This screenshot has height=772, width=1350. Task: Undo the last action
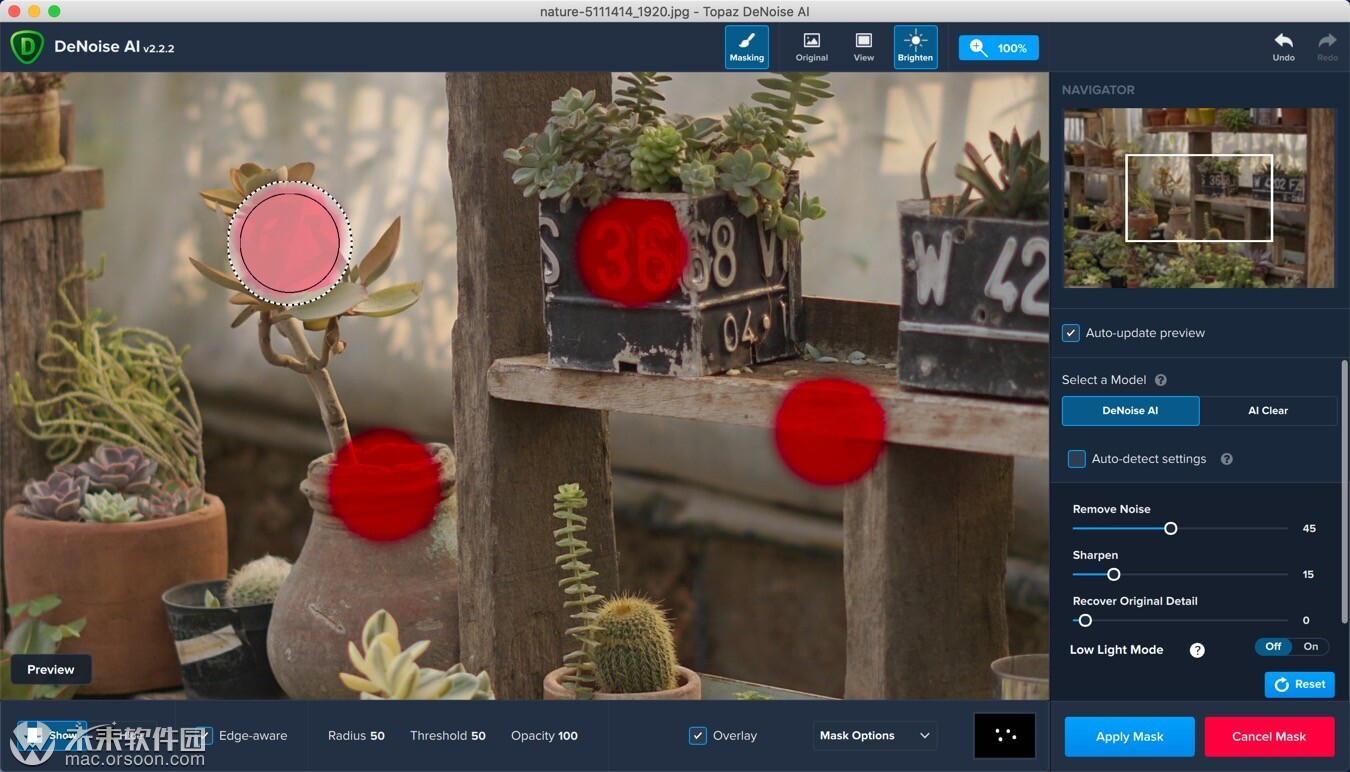(x=1283, y=46)
